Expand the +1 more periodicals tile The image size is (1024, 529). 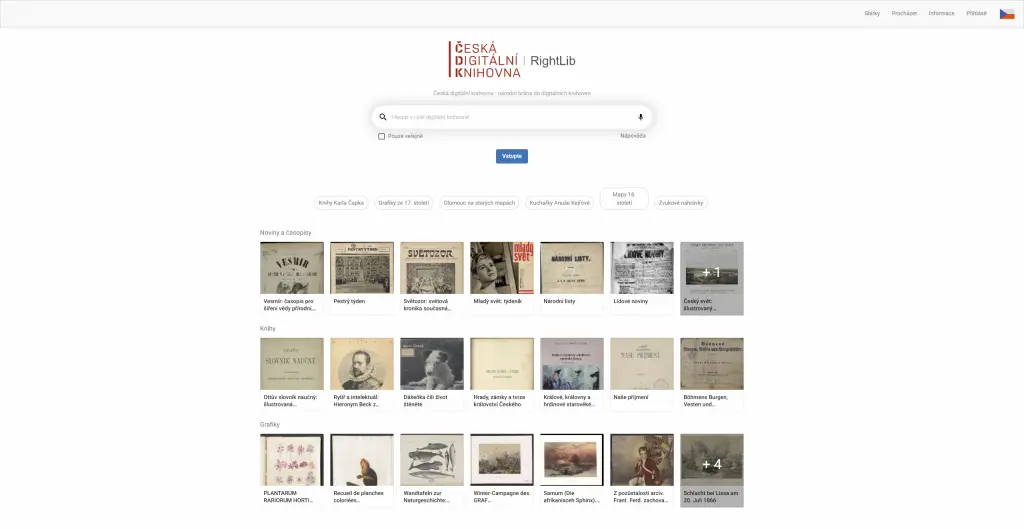click(711, 278)
